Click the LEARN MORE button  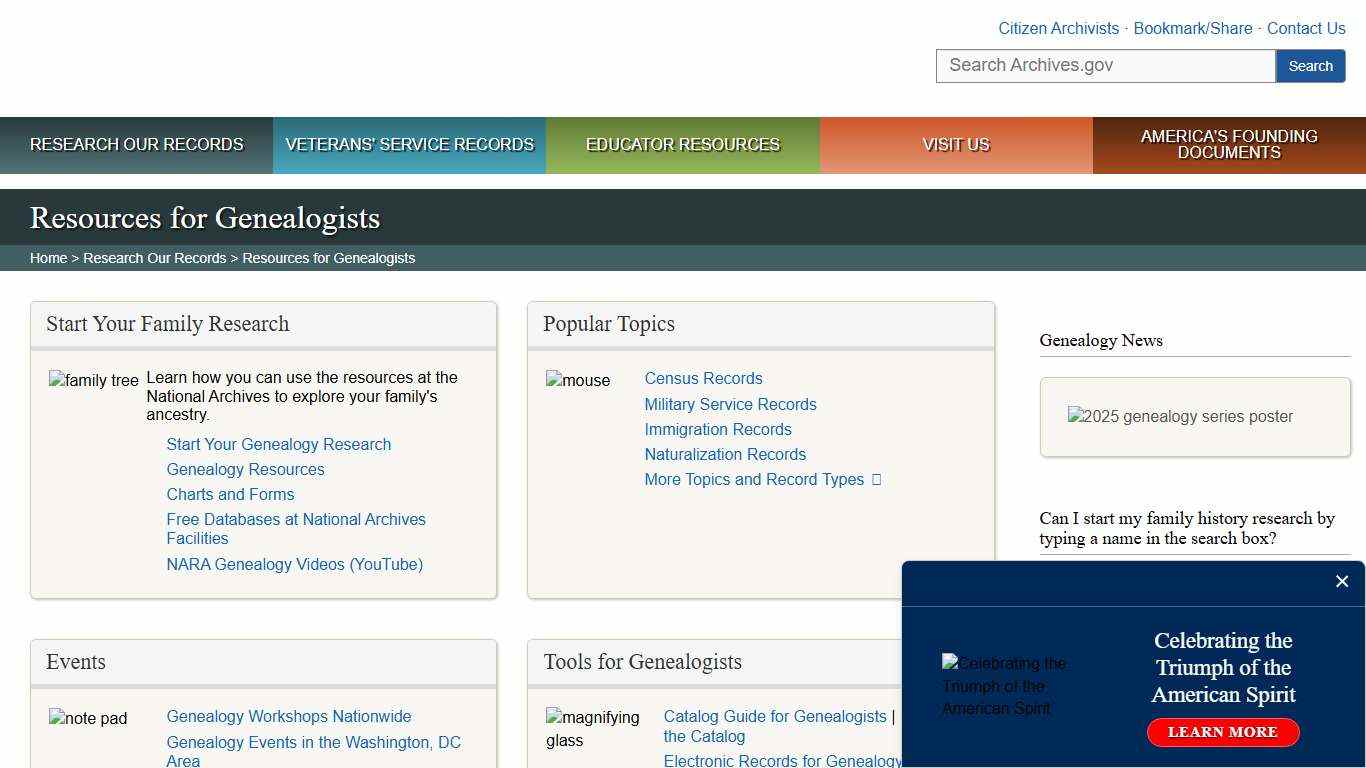coord(1222,732)
